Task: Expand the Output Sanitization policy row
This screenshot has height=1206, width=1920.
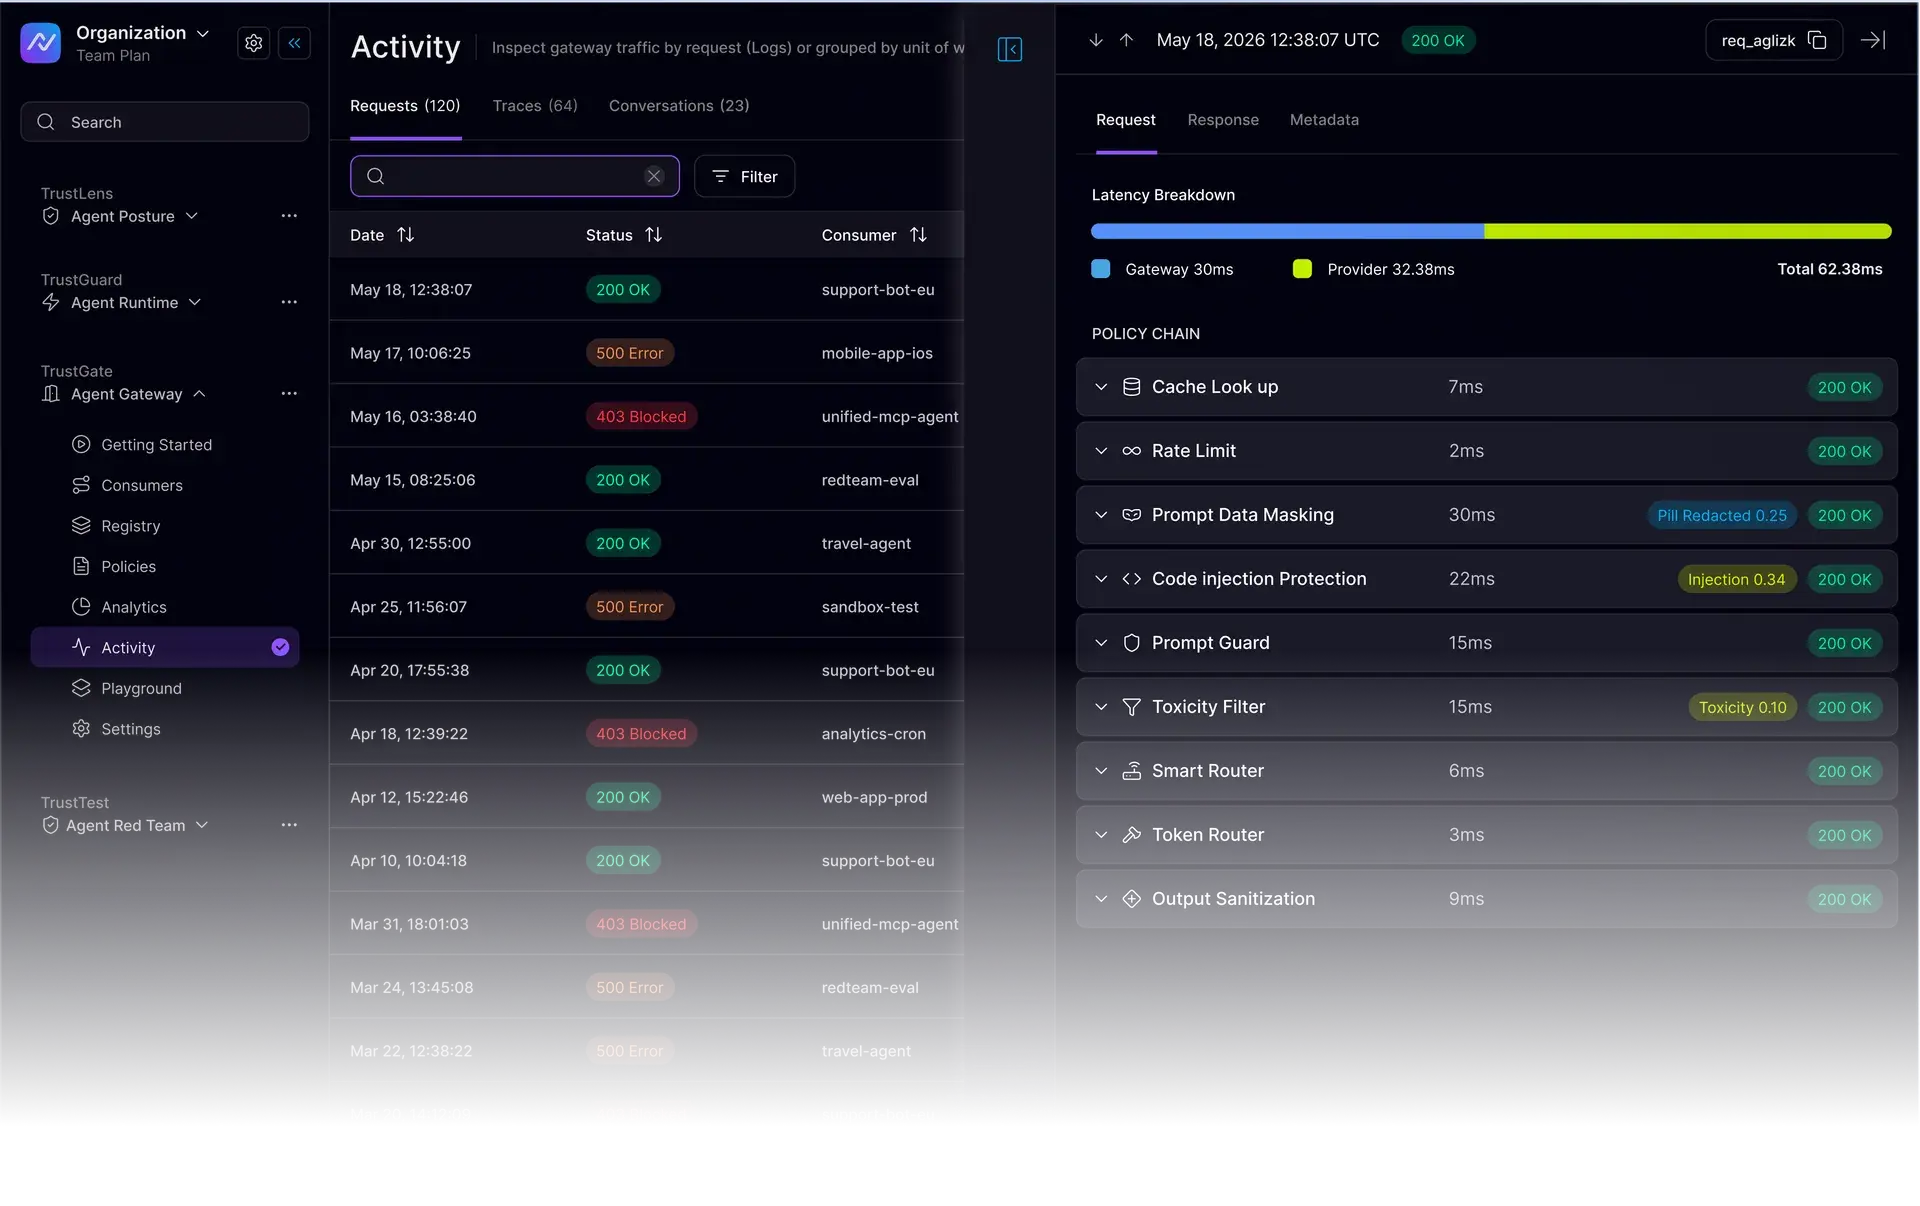Action: (x=1101, y=899)
